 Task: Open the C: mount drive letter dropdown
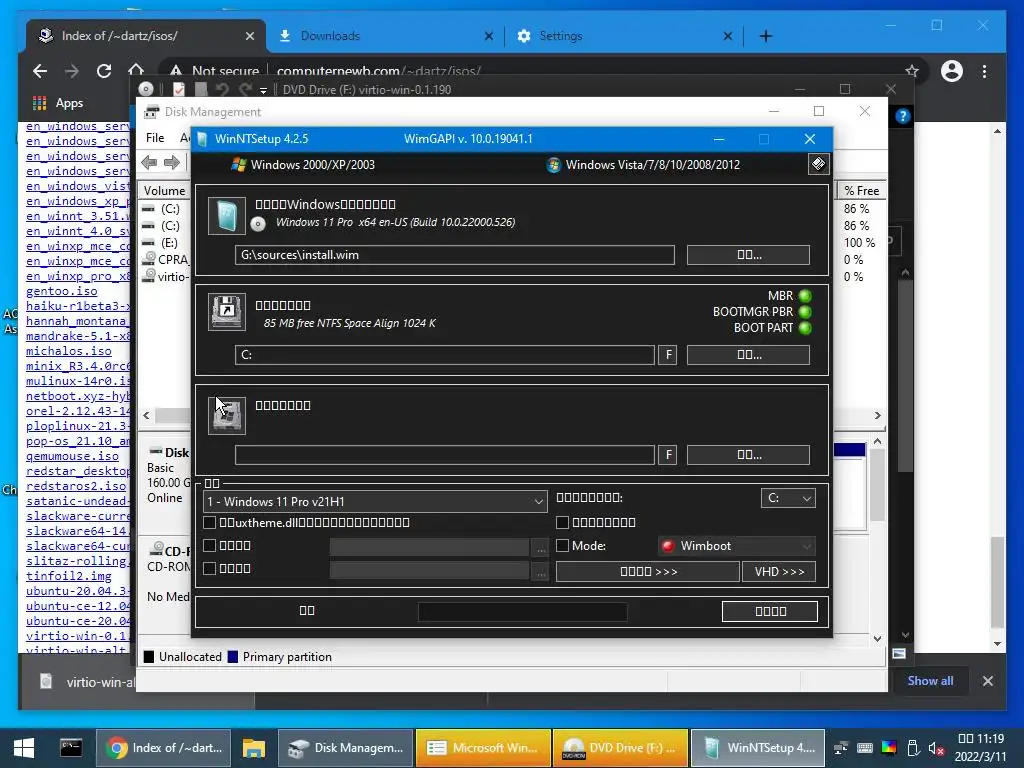[x=788, y=498]
